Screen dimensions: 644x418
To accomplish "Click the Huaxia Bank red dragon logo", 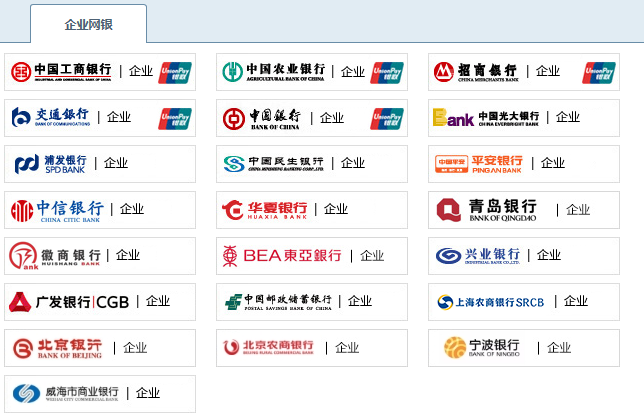I will 232,210.
